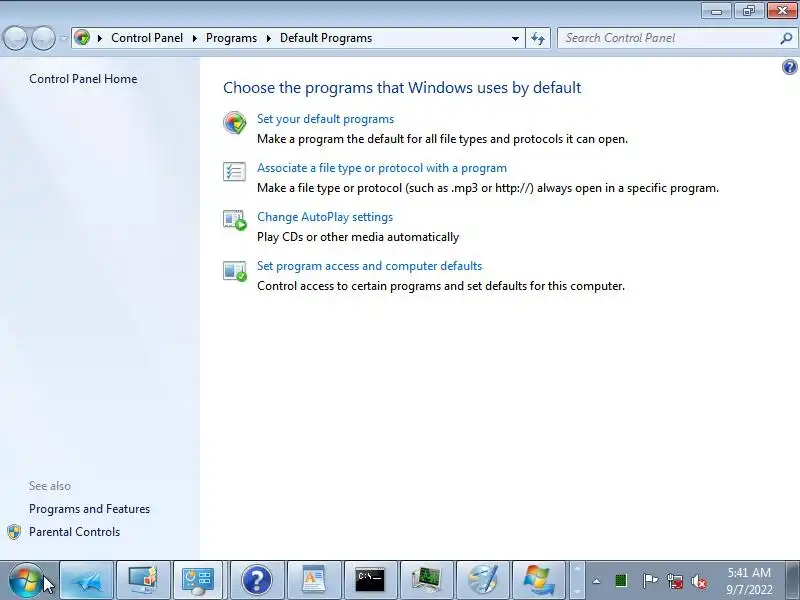Click the muted volume tray icon

[x=699, y=581]
